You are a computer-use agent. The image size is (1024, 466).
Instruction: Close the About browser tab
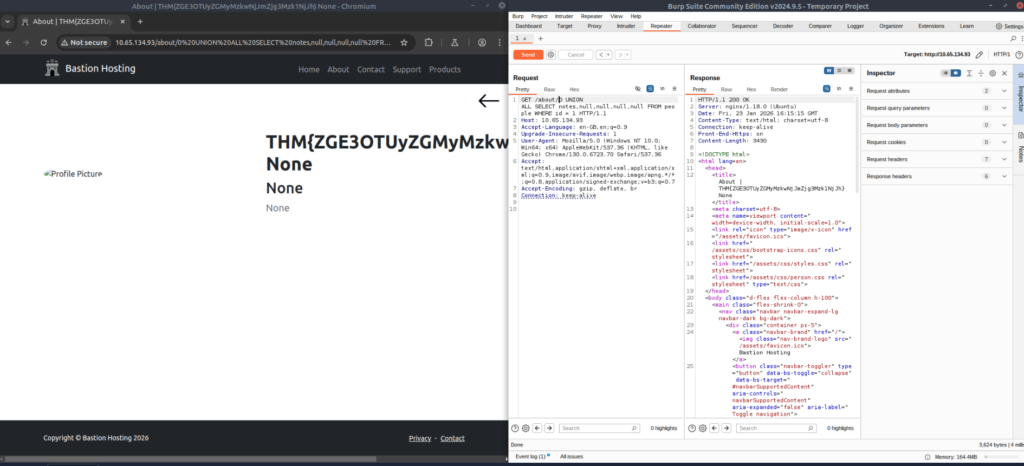(122, 22)
